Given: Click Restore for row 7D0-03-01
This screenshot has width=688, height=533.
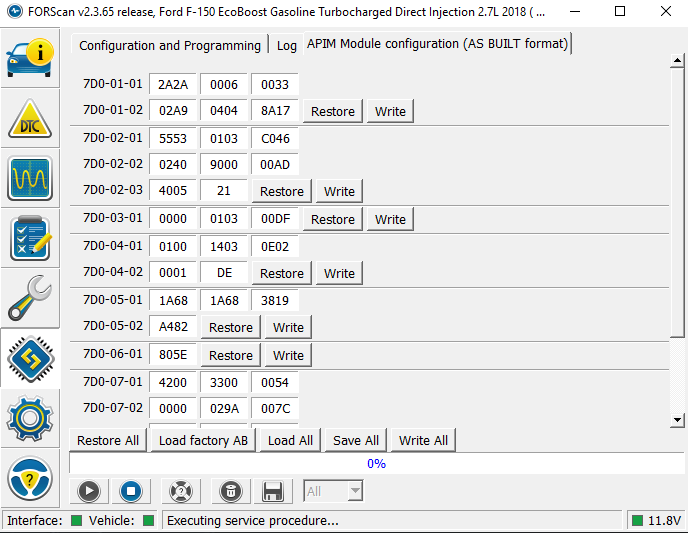Looking at the screenshot, I should coord(333,219).
